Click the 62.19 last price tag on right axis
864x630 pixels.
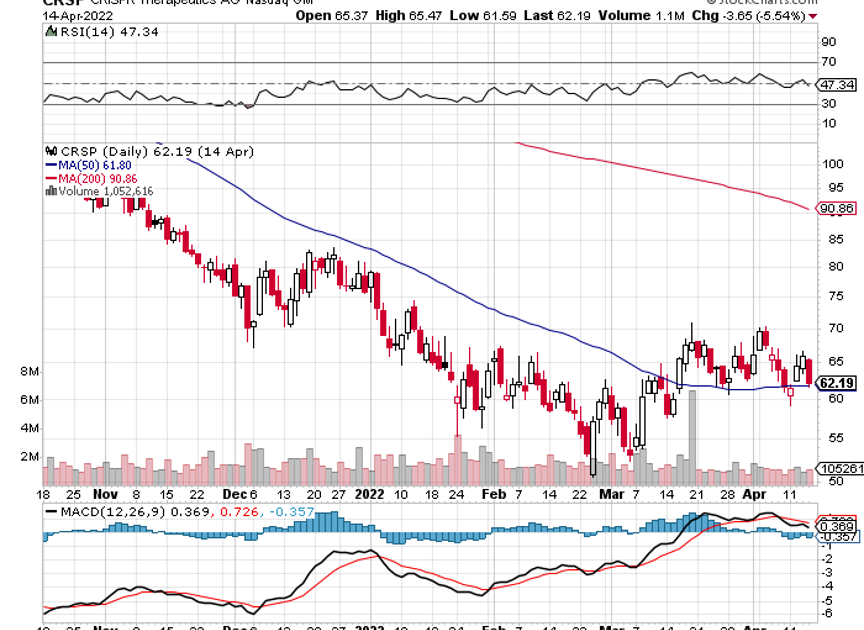click(836, 383)
